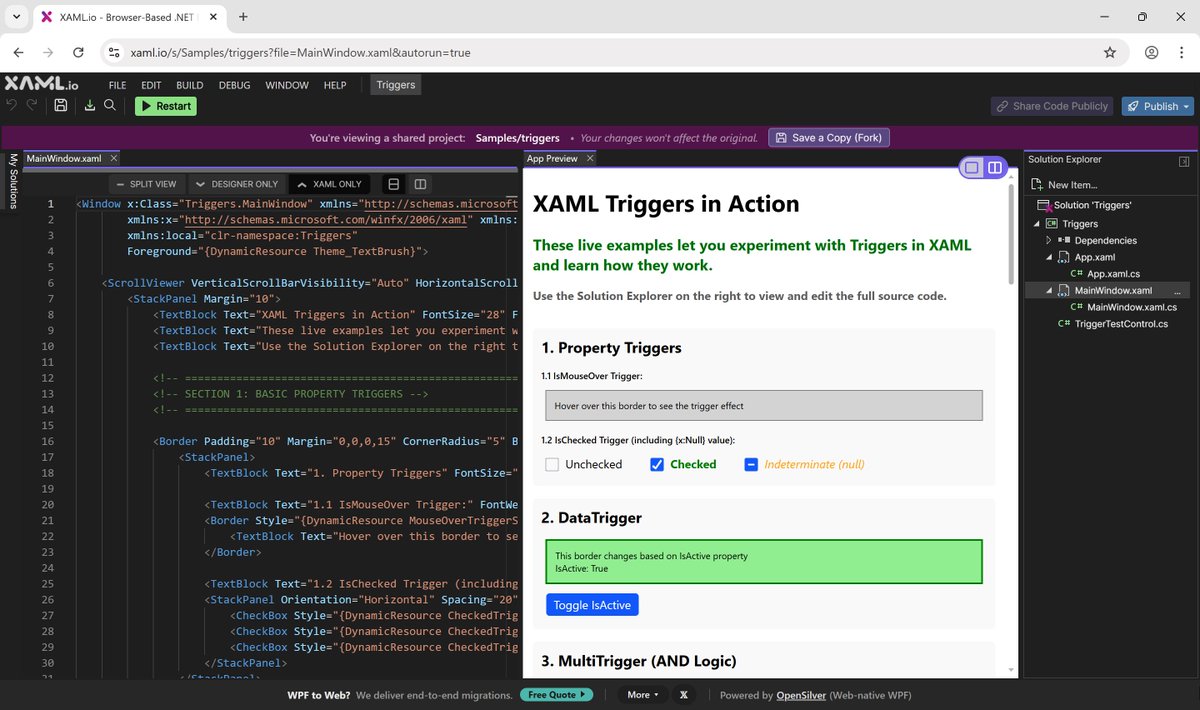Switch to Designer Only mode
1200x710 pixels.
[237, 184]
